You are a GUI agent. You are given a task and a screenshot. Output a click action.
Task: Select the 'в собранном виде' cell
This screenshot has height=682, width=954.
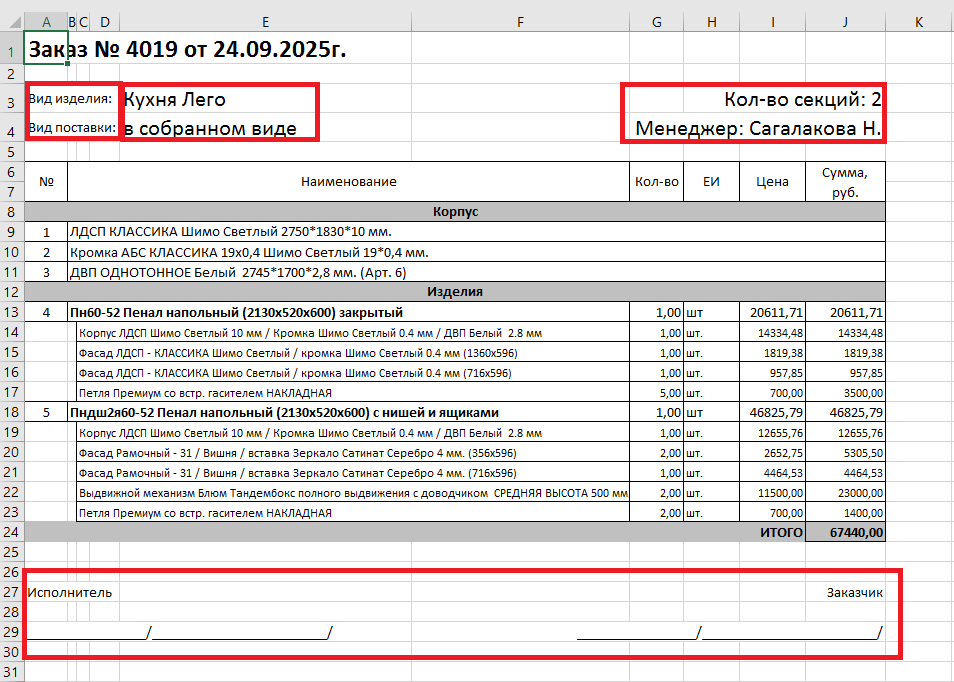(210, 129)
